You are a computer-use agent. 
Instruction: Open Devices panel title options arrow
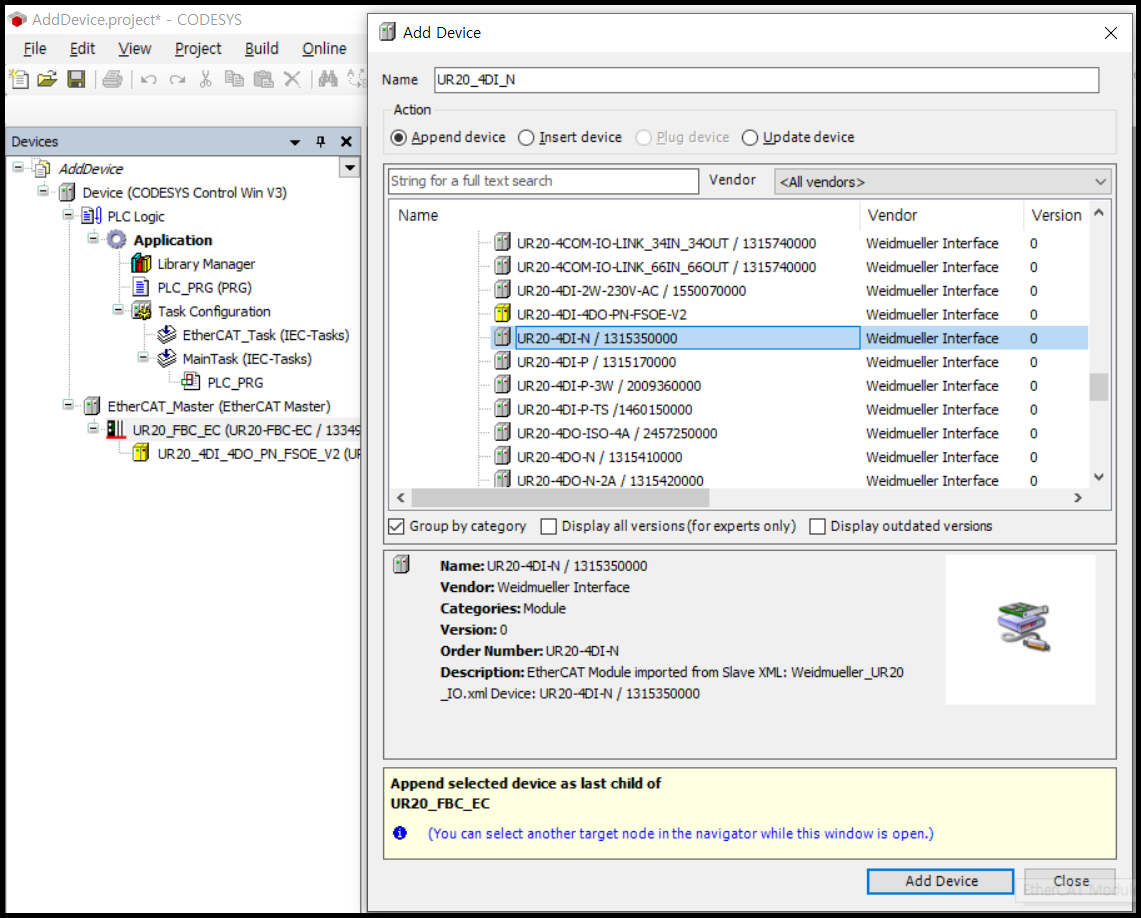click(295, 143)
